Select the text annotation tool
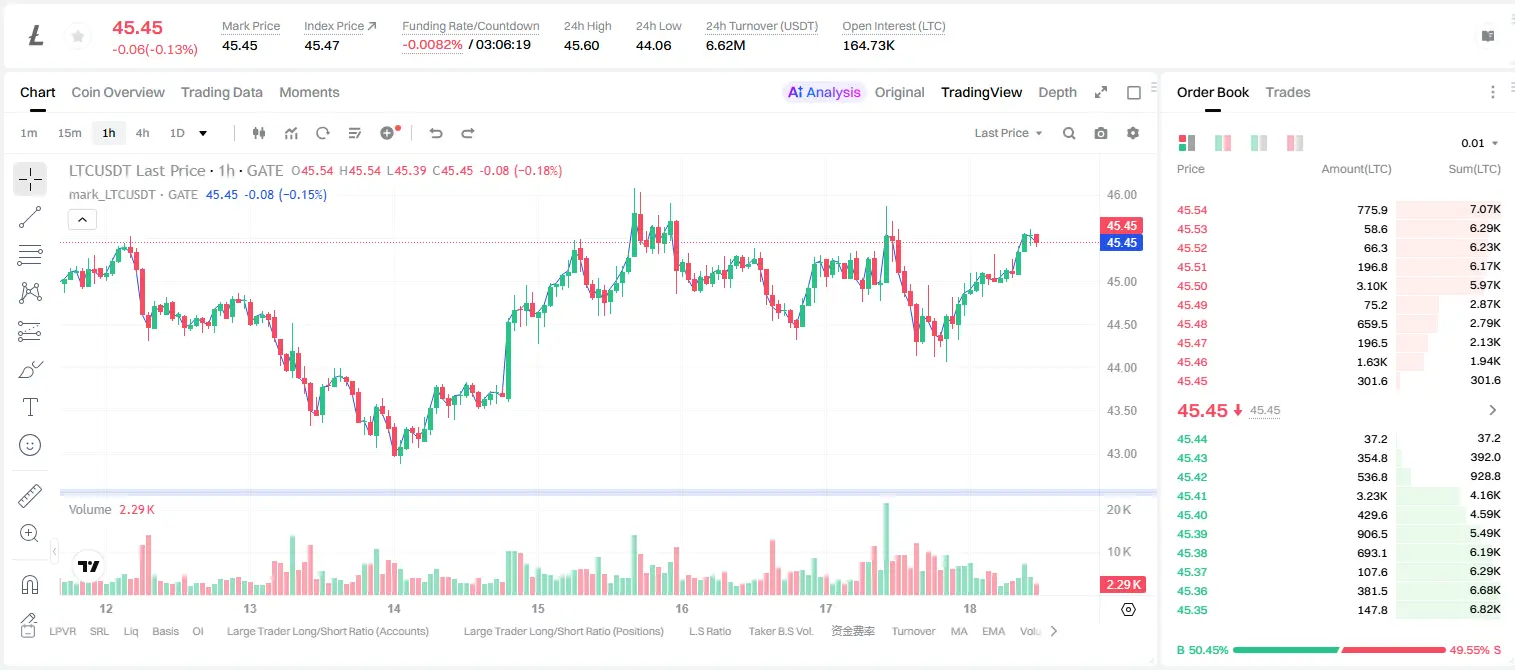Image resolution: width=1515 pixels, height=670 pixels. [x=30, y=407]
